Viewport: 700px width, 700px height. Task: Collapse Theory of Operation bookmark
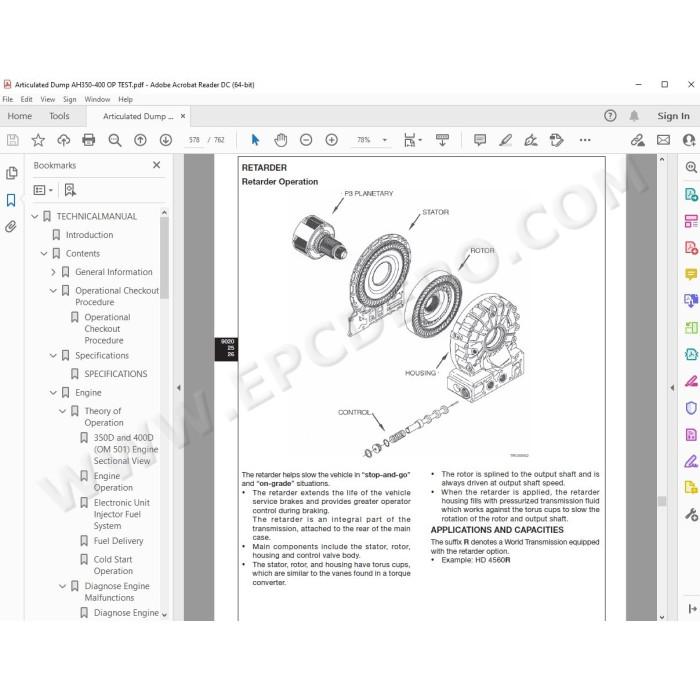62,411
